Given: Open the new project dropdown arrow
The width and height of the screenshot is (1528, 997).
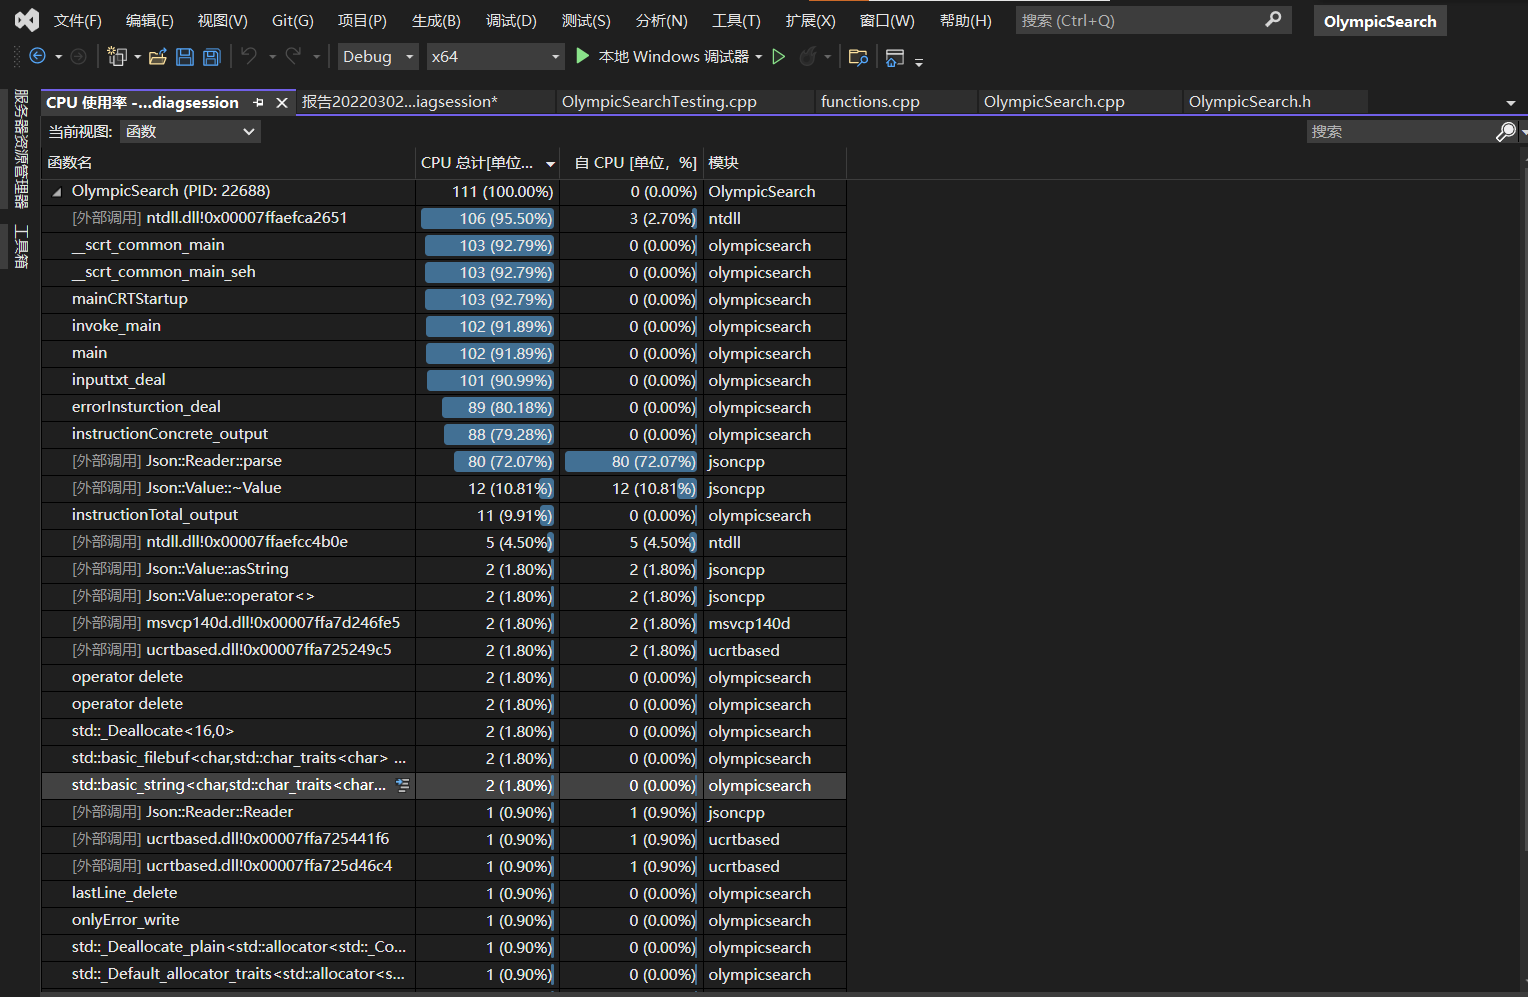Looking at the screenshot, I should point(137,57).
